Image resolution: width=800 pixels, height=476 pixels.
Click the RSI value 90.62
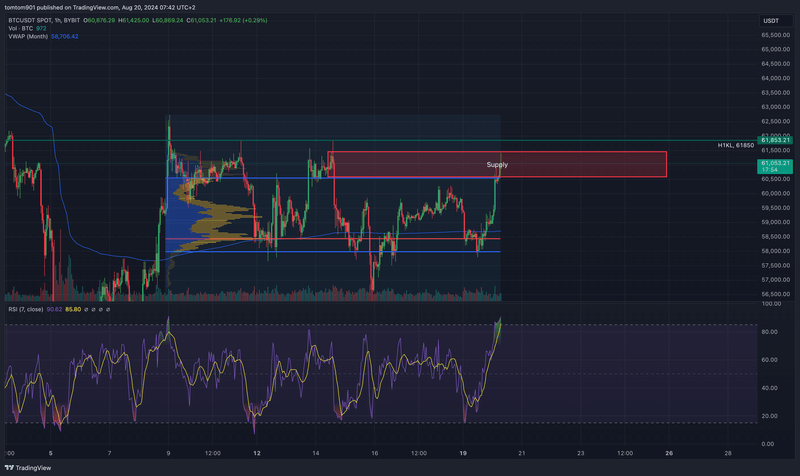(x=54, y=309)
